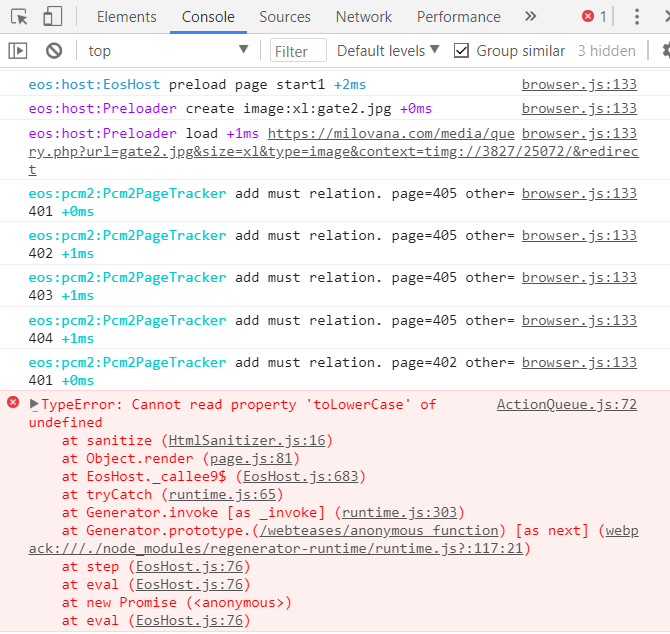Open the /webteases/anonymous function link
Viewport: 670px width, 634px height.
click(x=379, y=530)
